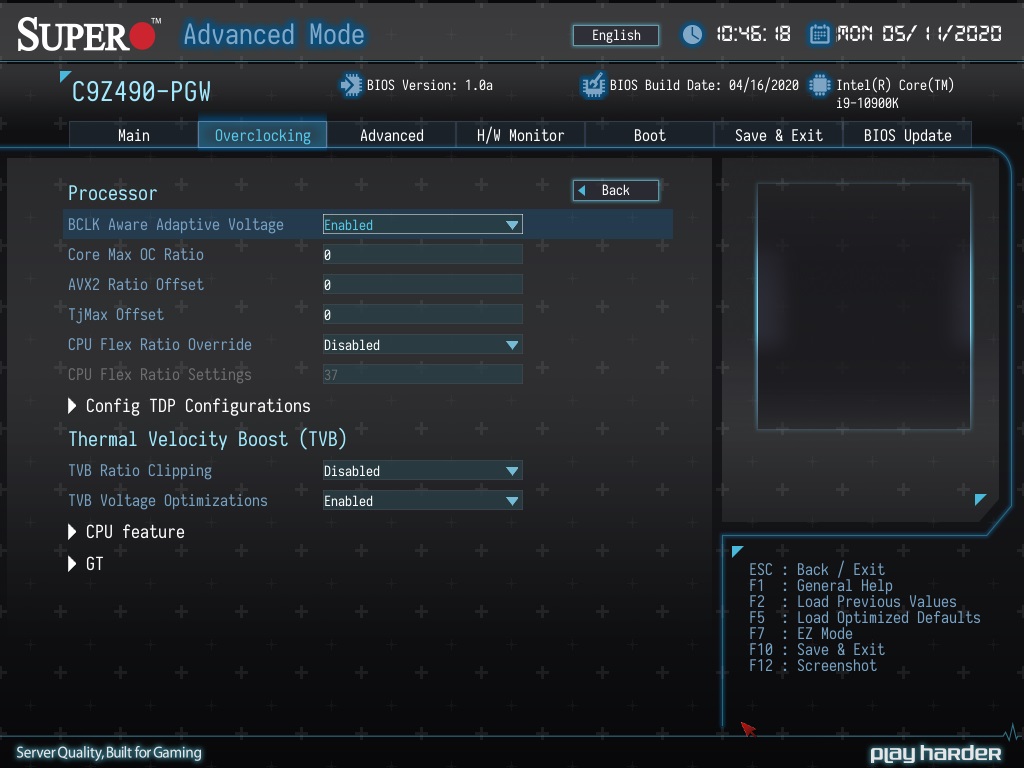
Task: Open CPU Flex Ratio Override dropdown
Action: pos(422,345)
